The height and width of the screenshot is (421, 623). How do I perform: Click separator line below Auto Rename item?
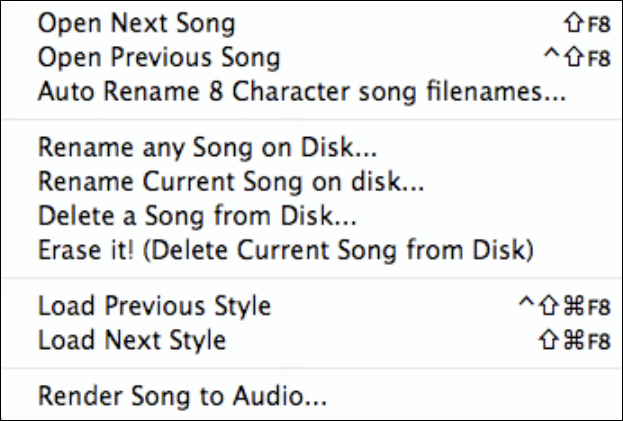pyautogui.click(x=310, y=121)
